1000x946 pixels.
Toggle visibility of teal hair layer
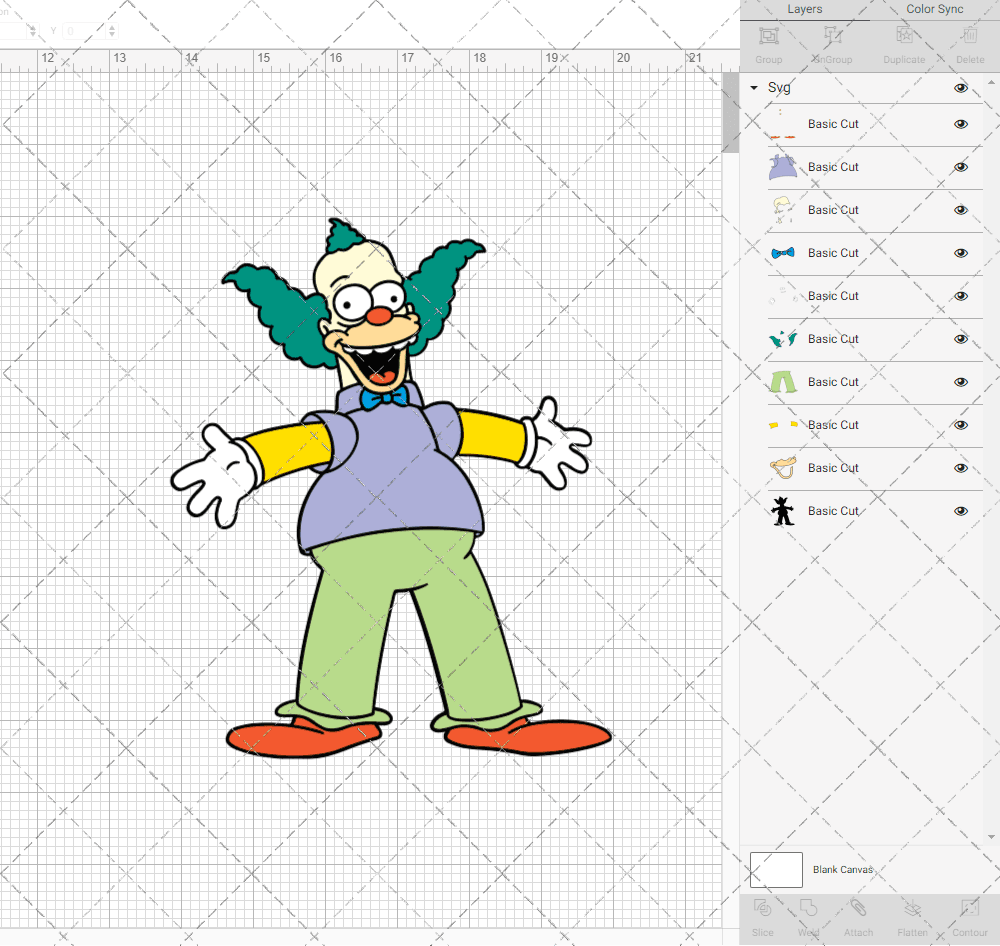pyautogui.click(x=960, y=339)
